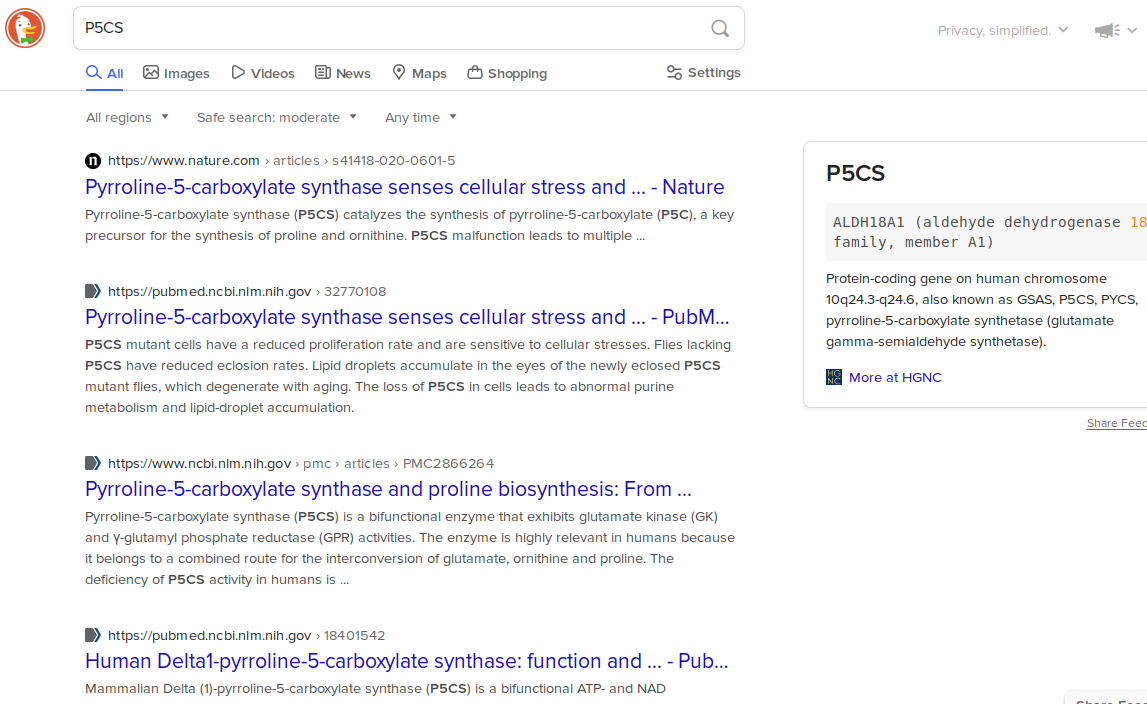Open the Safe search: moderate dropdown
The image size is (1147, 704).
[277, 117]
